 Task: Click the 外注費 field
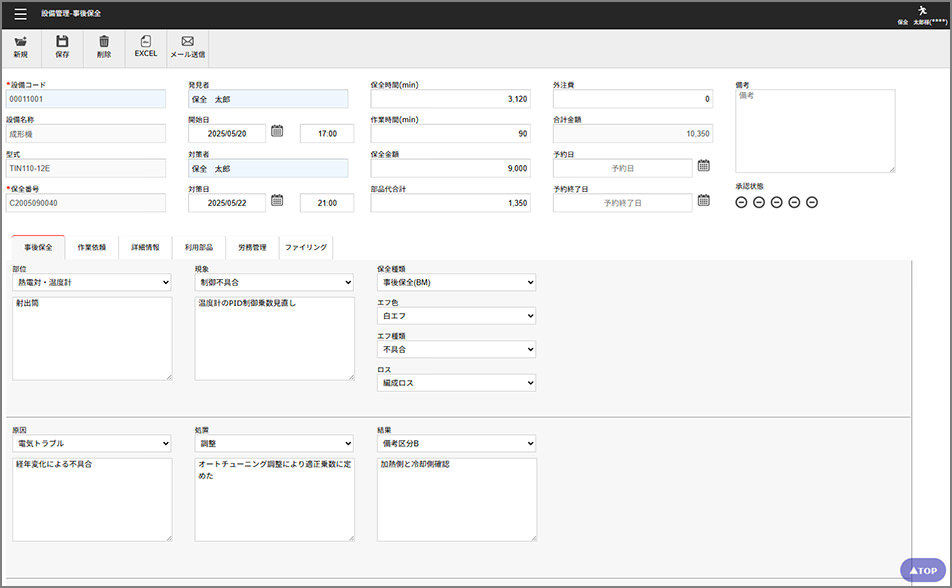click(633, 99)
